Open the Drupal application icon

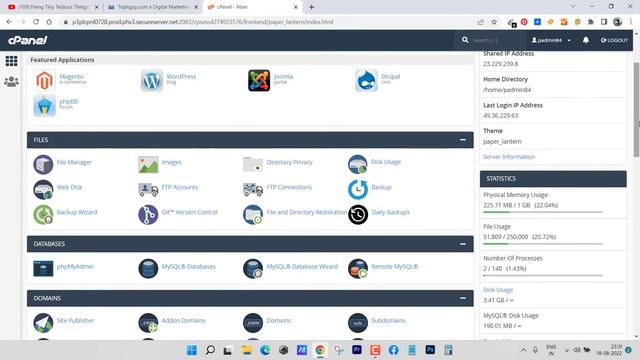[x=366, y=80]
